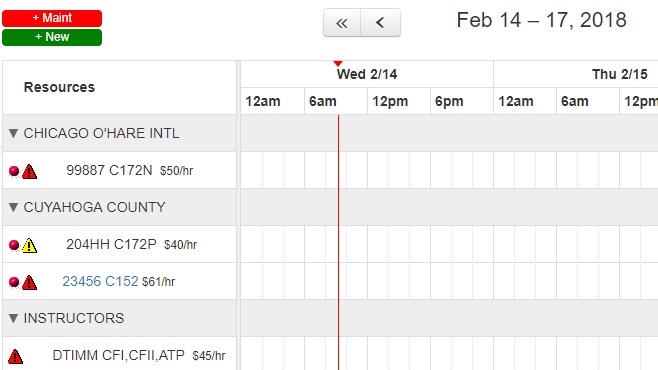Click the red status dot for 23456 C152

pos(14,281)
